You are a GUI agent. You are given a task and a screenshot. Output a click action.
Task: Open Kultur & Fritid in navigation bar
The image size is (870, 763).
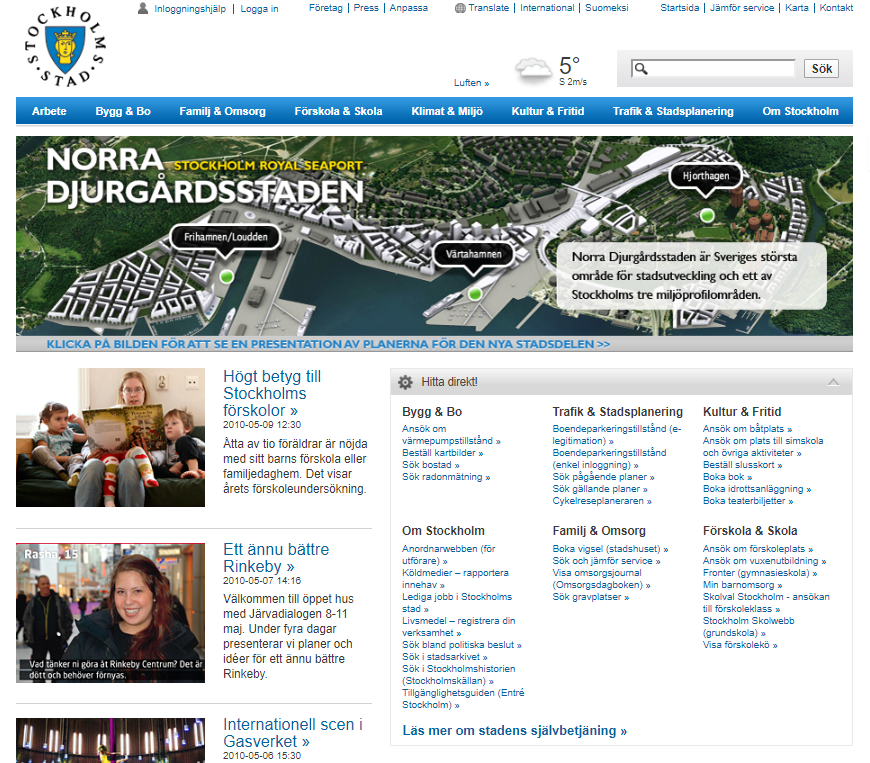tap(548, 111)
